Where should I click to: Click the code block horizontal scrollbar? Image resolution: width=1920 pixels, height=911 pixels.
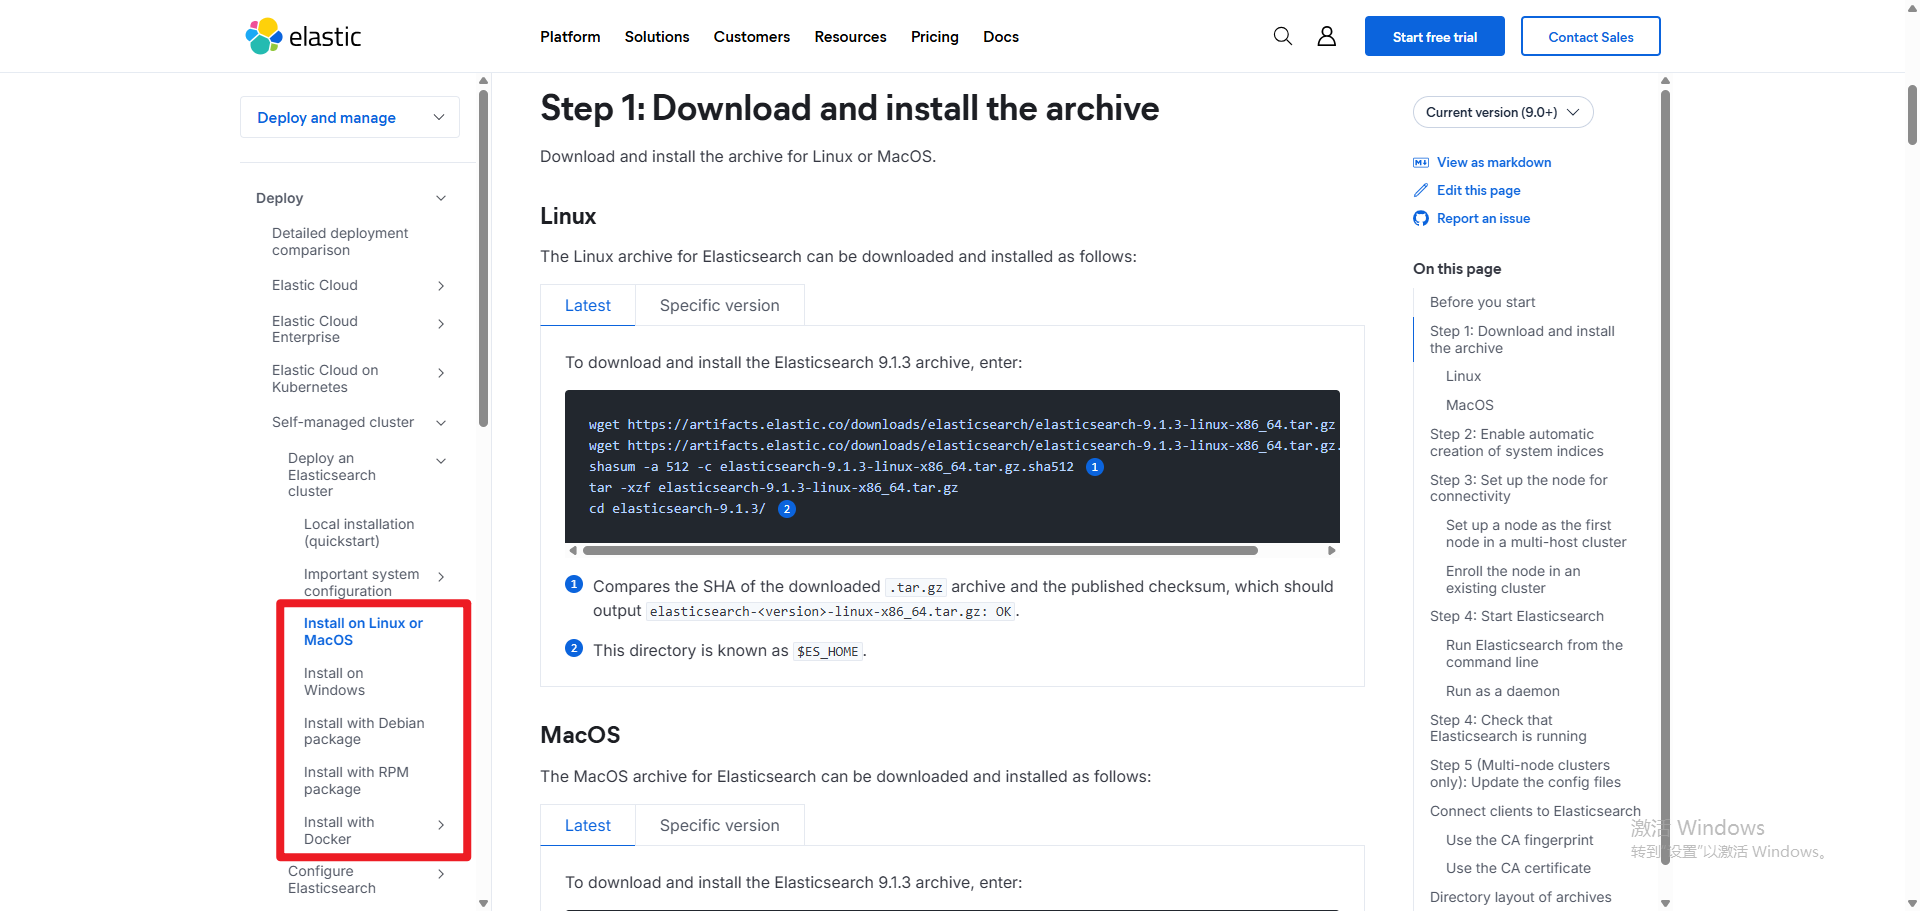(x=920, y=550)
